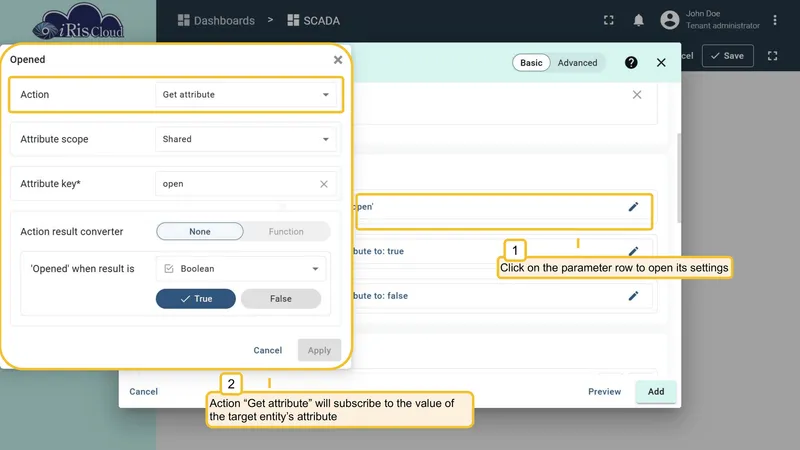The width and height of the screenshot is (800, 450).
Task: Open the Attribute scope Shared dropdown
Action: [x=245, y=139]
